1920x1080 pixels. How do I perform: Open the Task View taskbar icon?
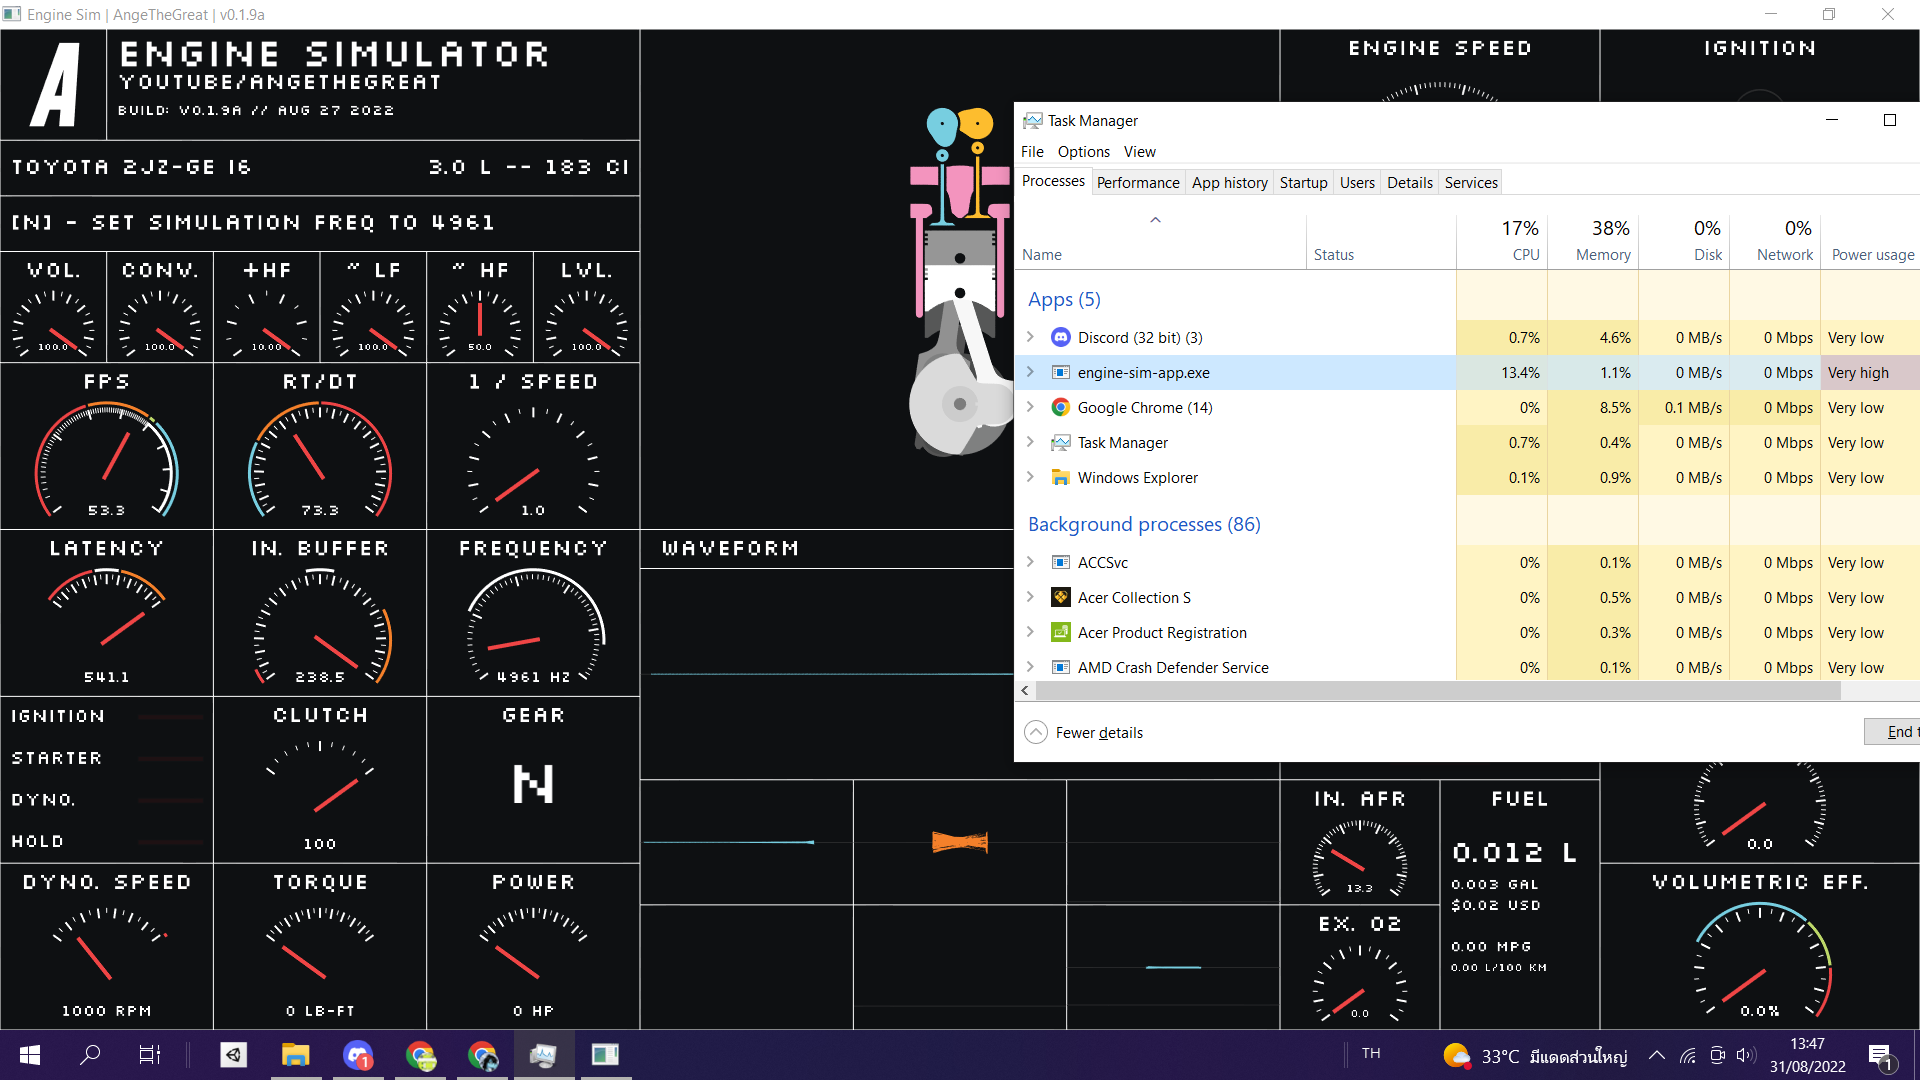tap(149, 1055)
